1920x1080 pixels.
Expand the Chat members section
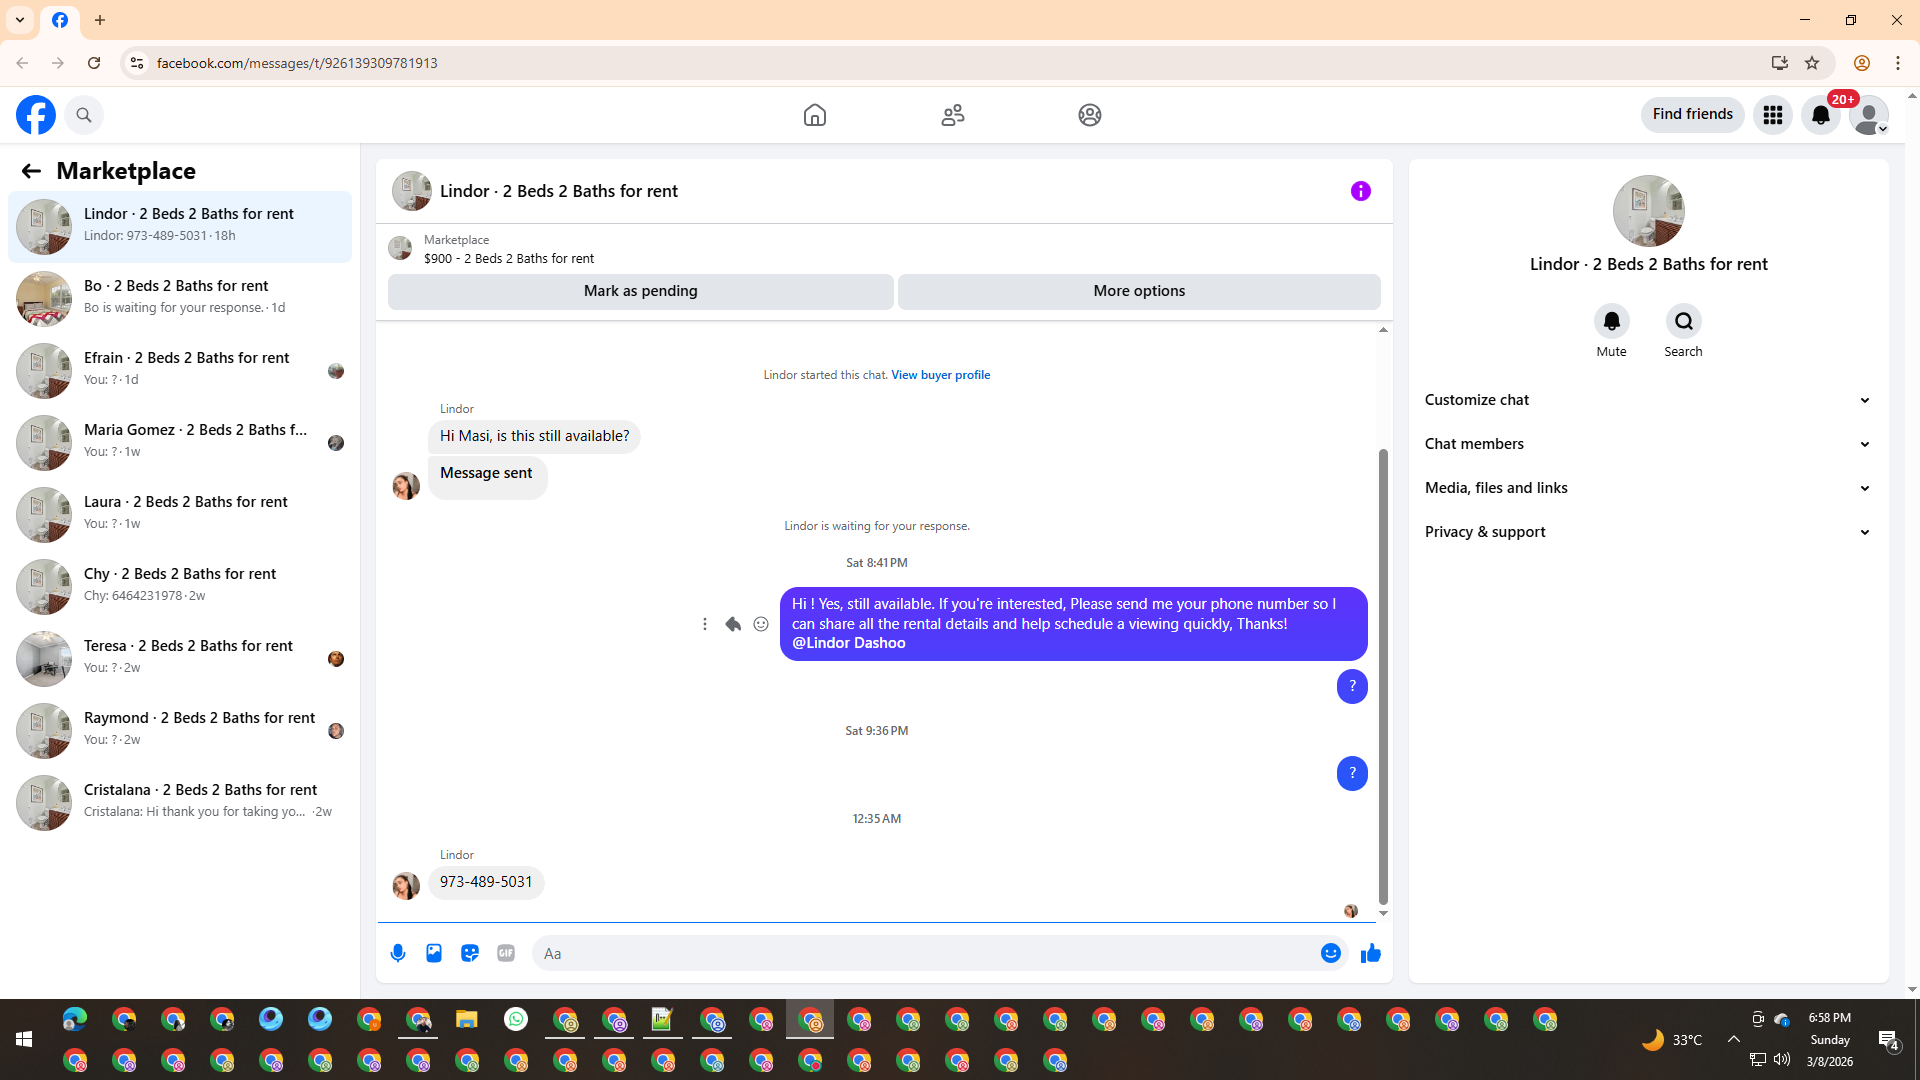pos(1647,444)
